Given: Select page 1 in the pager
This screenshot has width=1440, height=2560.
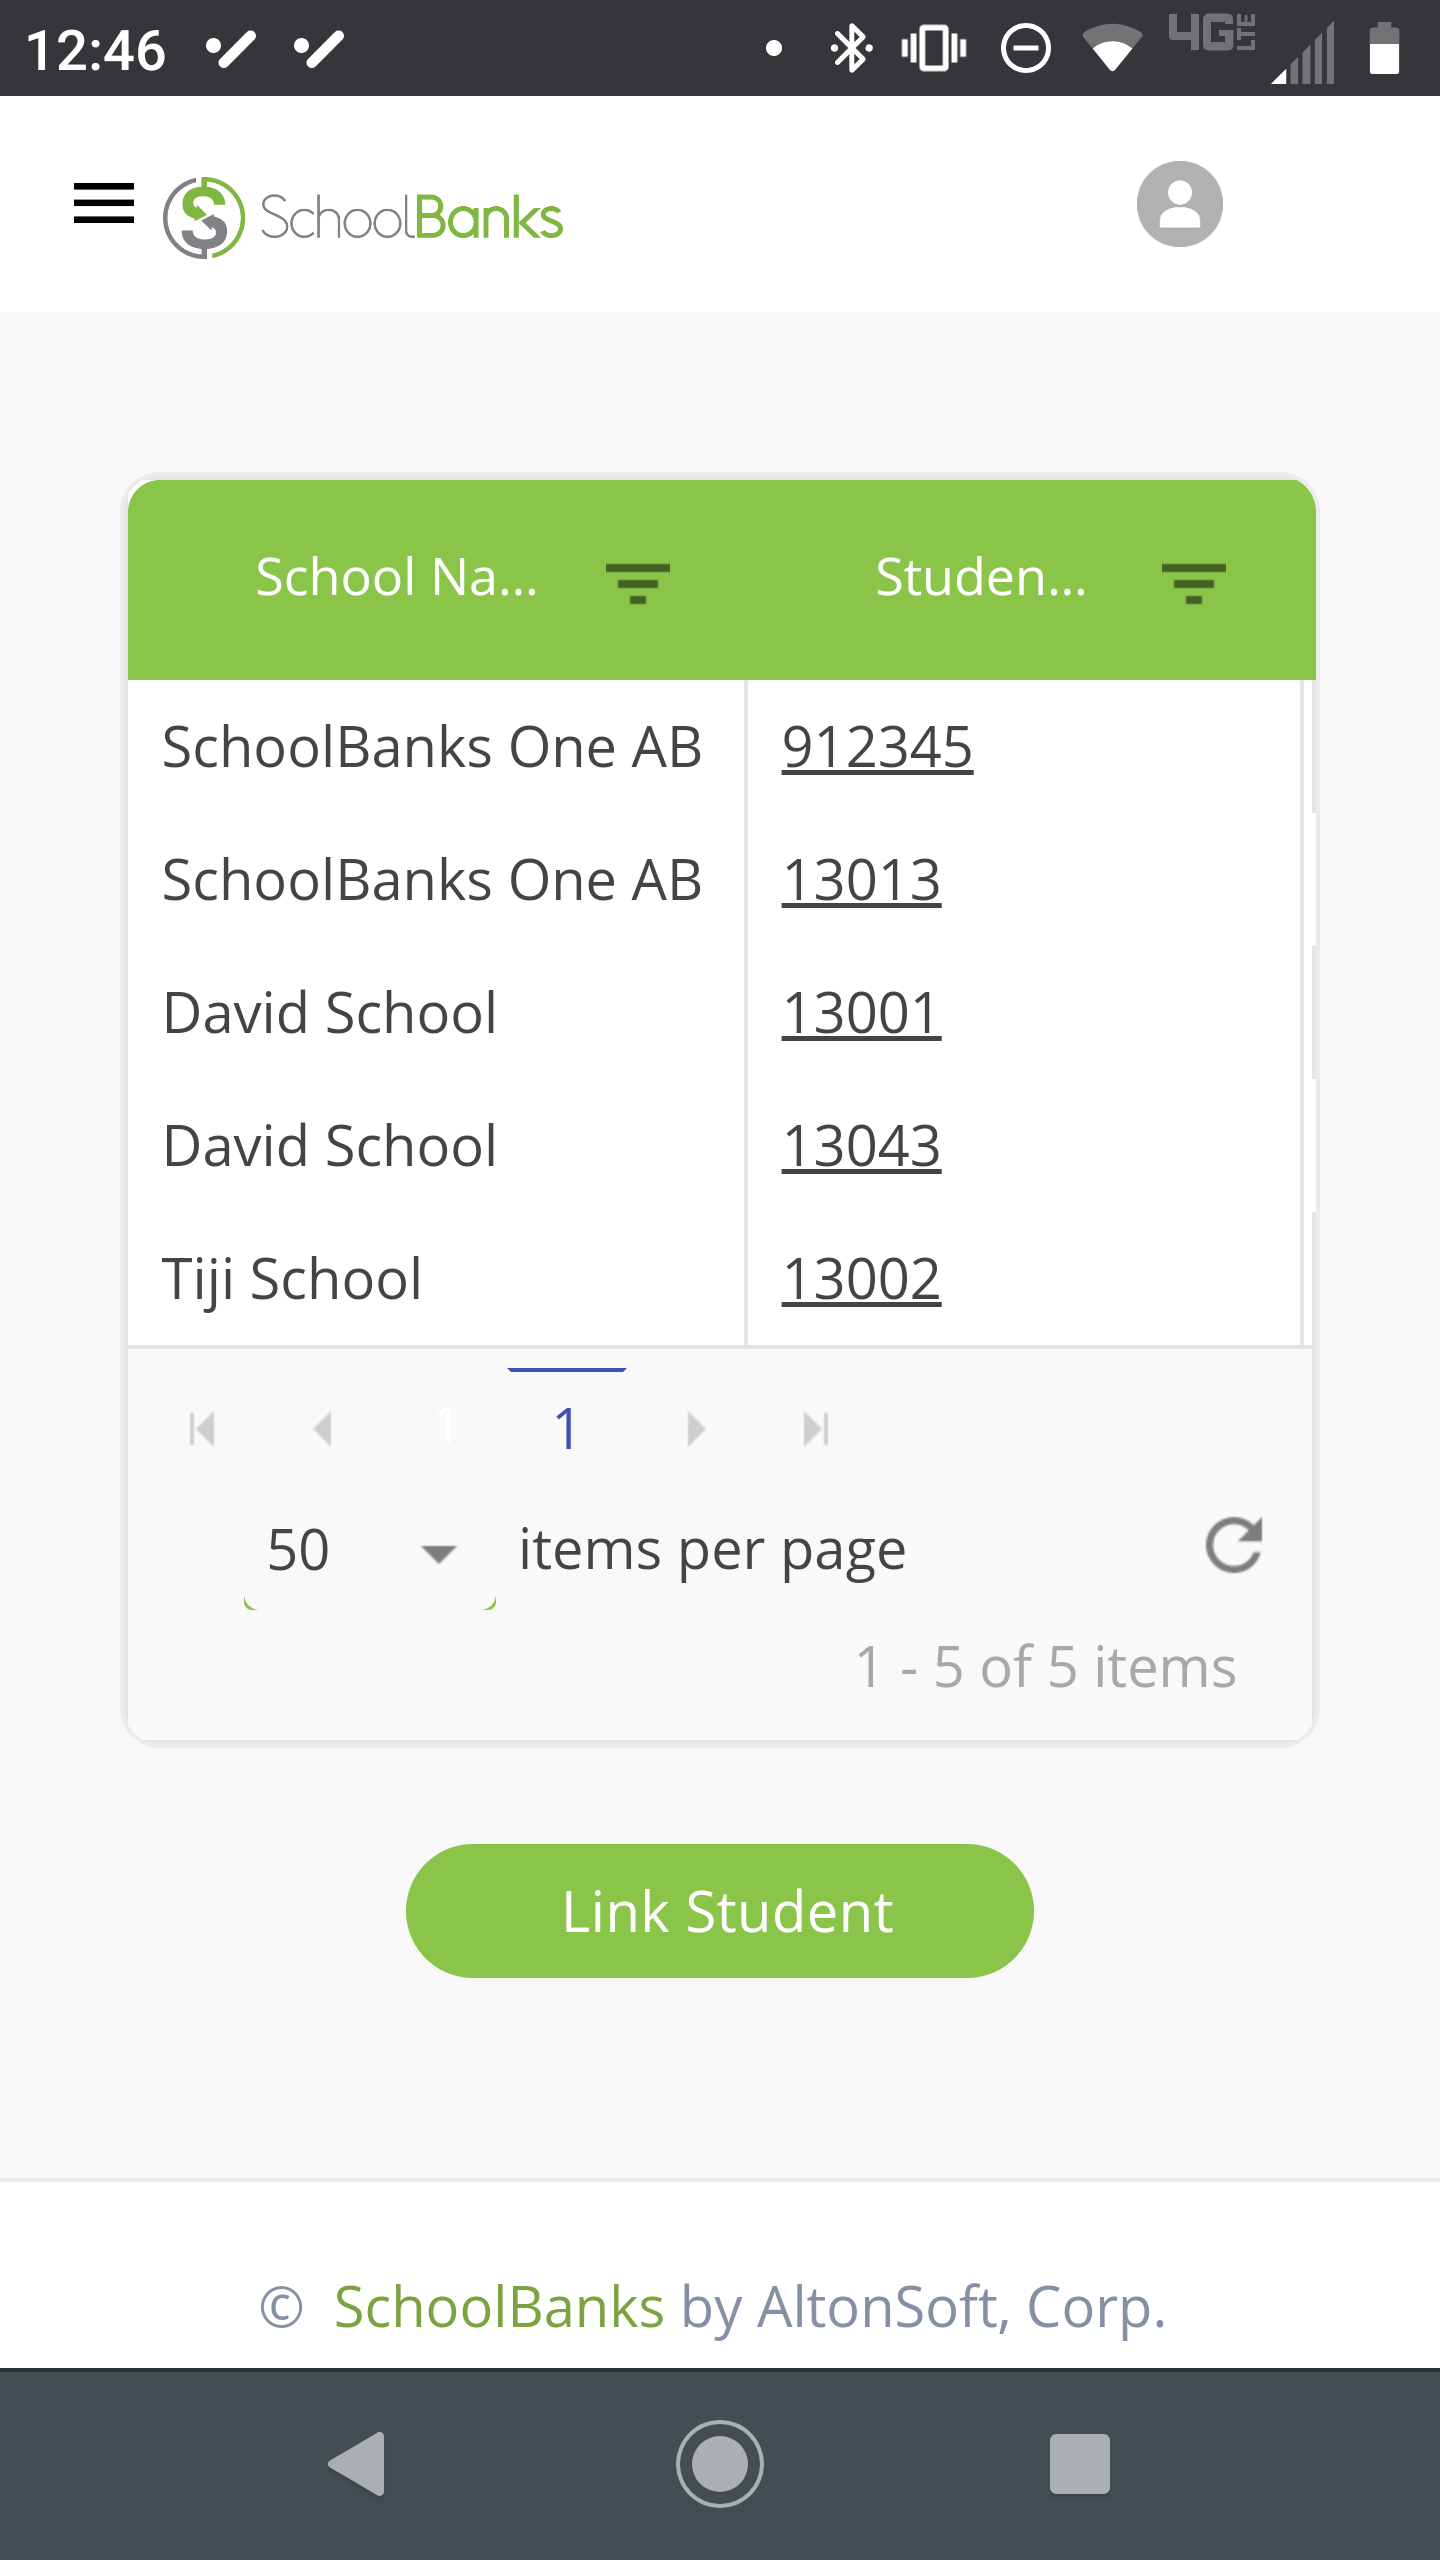Looking at the screenshot, I should click(565, 1427).
